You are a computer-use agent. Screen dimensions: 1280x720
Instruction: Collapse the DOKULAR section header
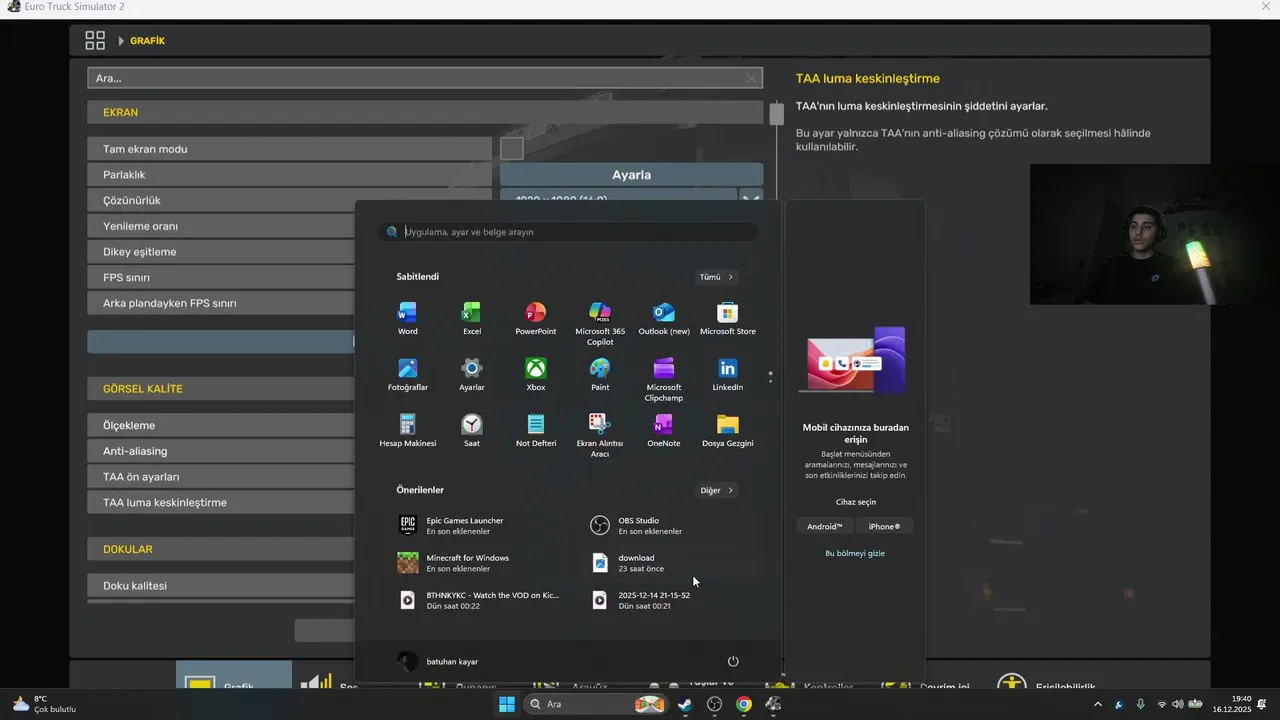coord(221,549)
